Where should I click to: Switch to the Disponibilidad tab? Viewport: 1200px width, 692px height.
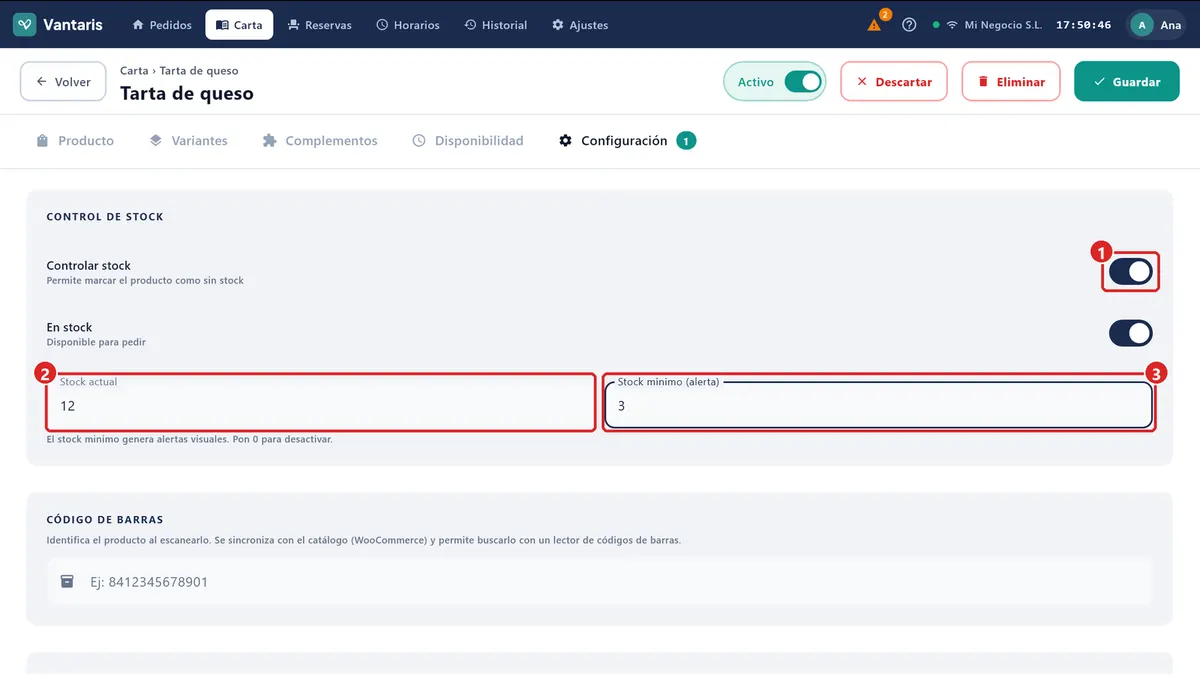(468, 141)
